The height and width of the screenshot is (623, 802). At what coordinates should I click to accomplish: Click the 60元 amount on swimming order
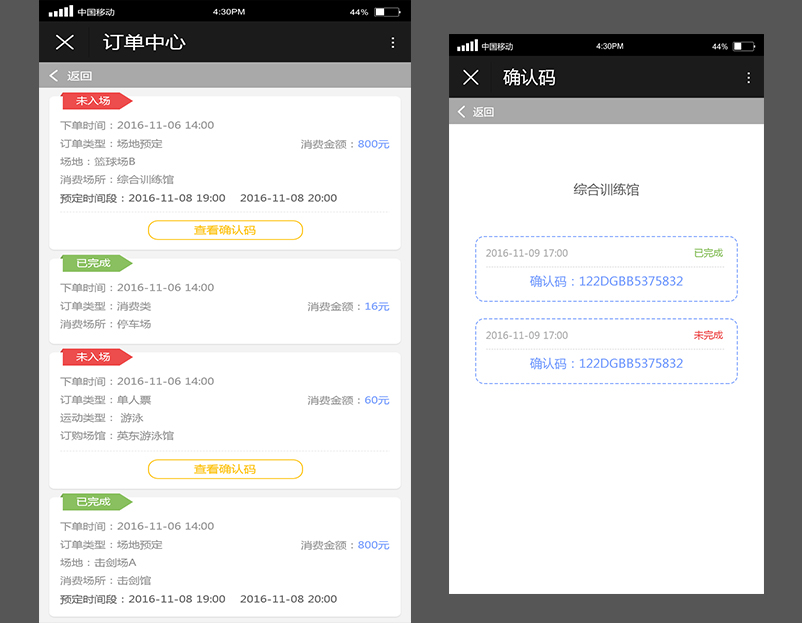377,400
